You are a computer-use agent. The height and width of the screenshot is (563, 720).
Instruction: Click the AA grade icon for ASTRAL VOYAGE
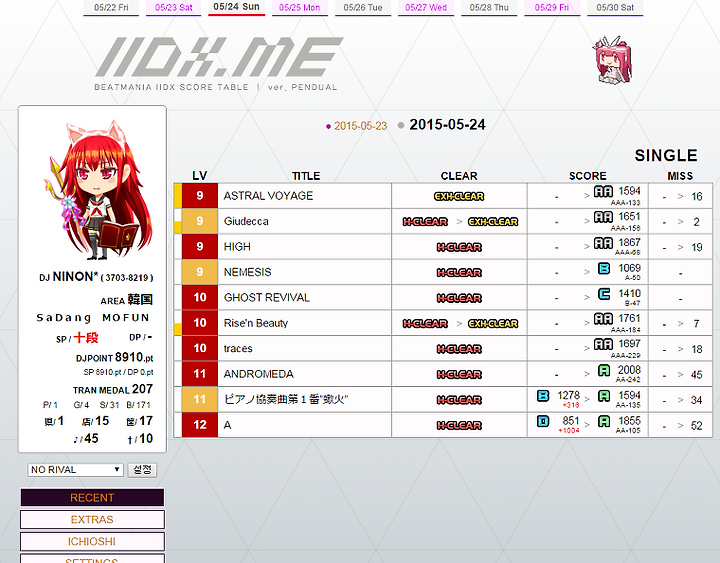(x=603, y=191)
